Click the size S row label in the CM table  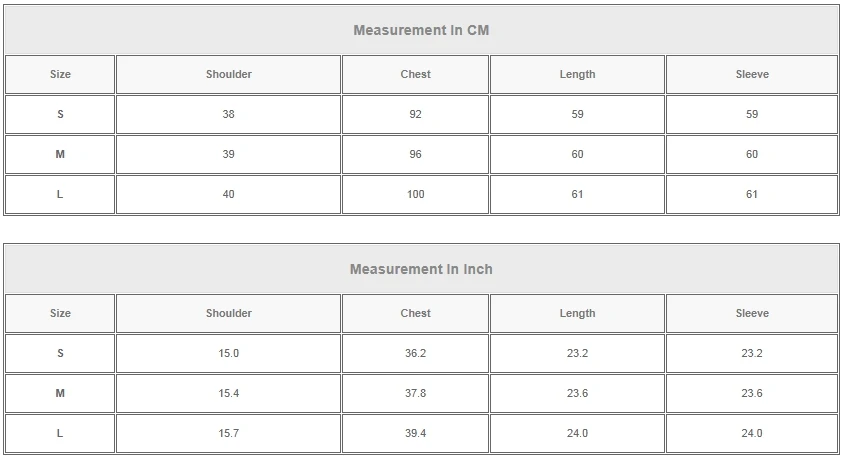point(60,114)
